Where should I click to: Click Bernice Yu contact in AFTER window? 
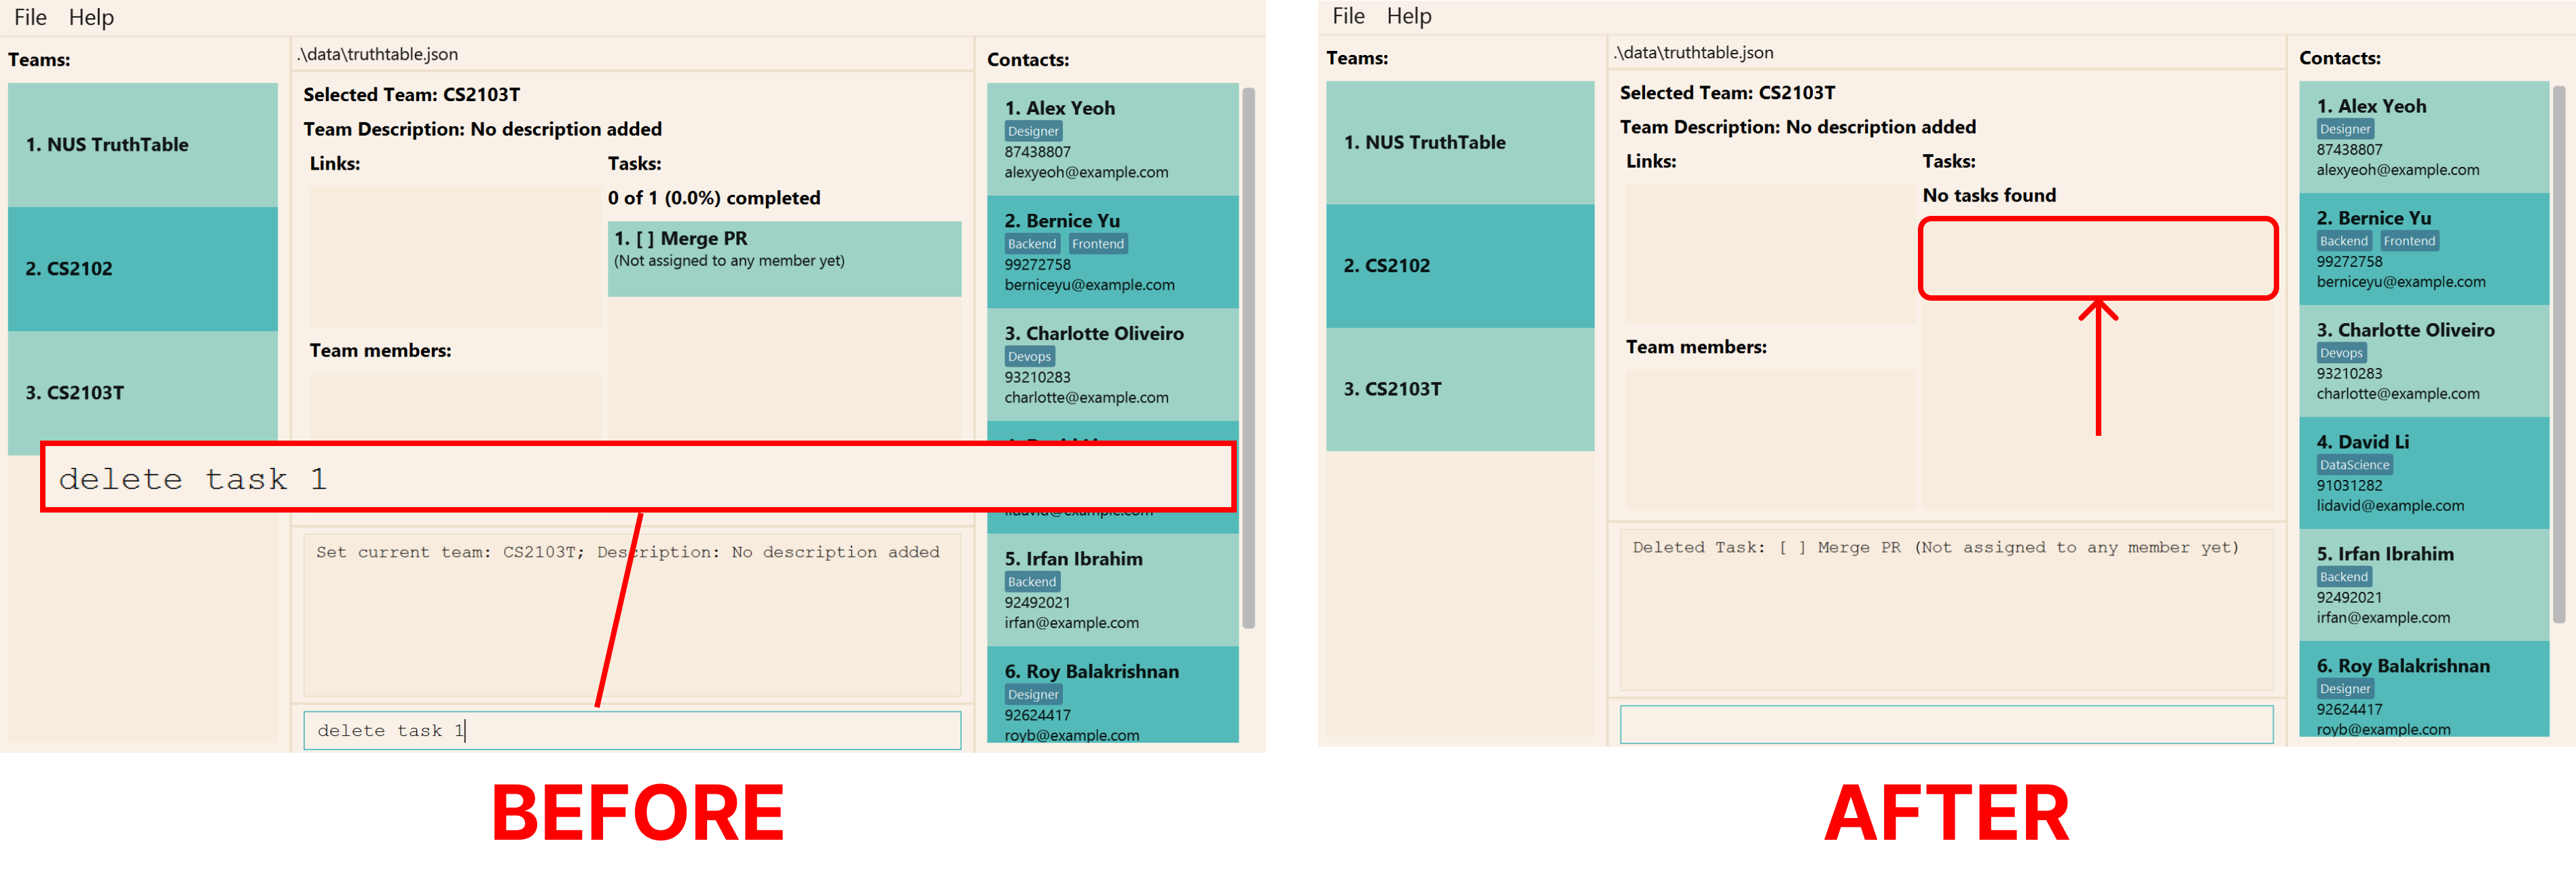[x=2424, y=249]
